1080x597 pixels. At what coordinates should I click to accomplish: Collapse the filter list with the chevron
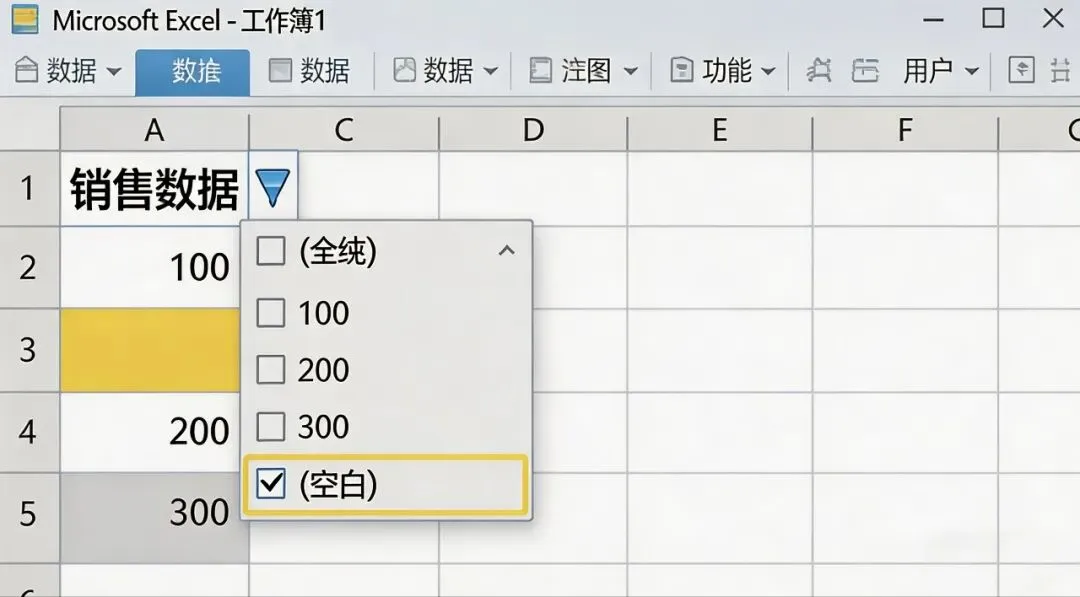point(506,250)
